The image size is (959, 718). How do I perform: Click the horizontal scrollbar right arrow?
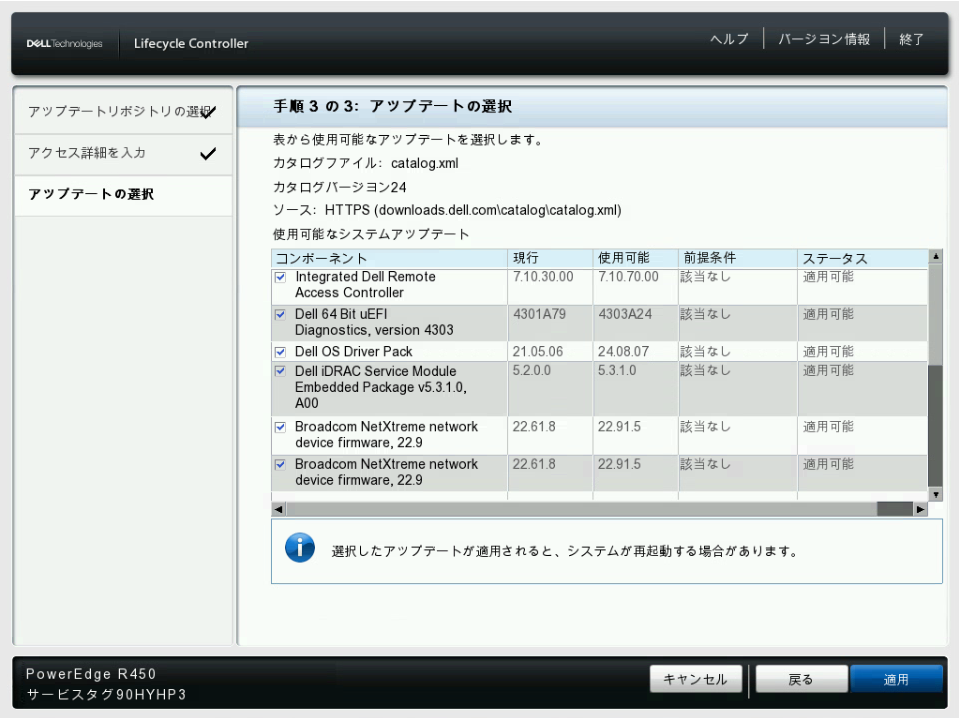(921, 509)
